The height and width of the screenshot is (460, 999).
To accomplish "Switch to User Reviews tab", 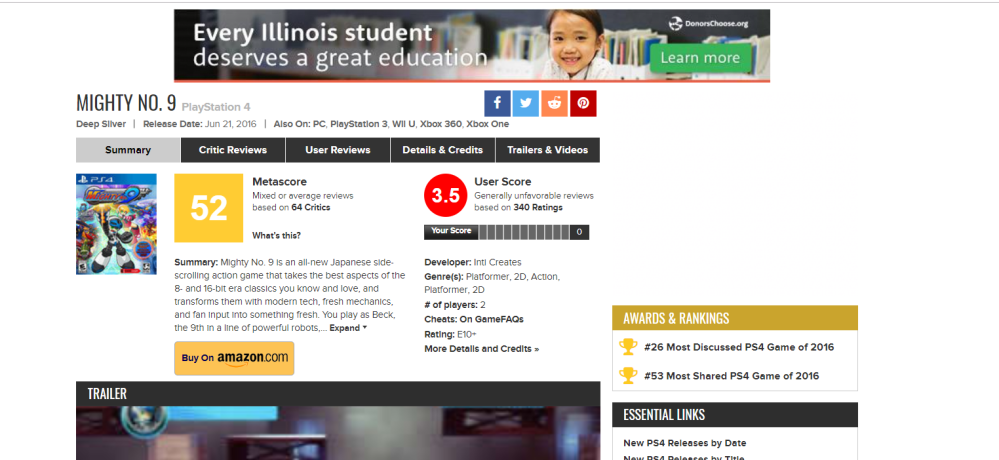I will 338,150.
